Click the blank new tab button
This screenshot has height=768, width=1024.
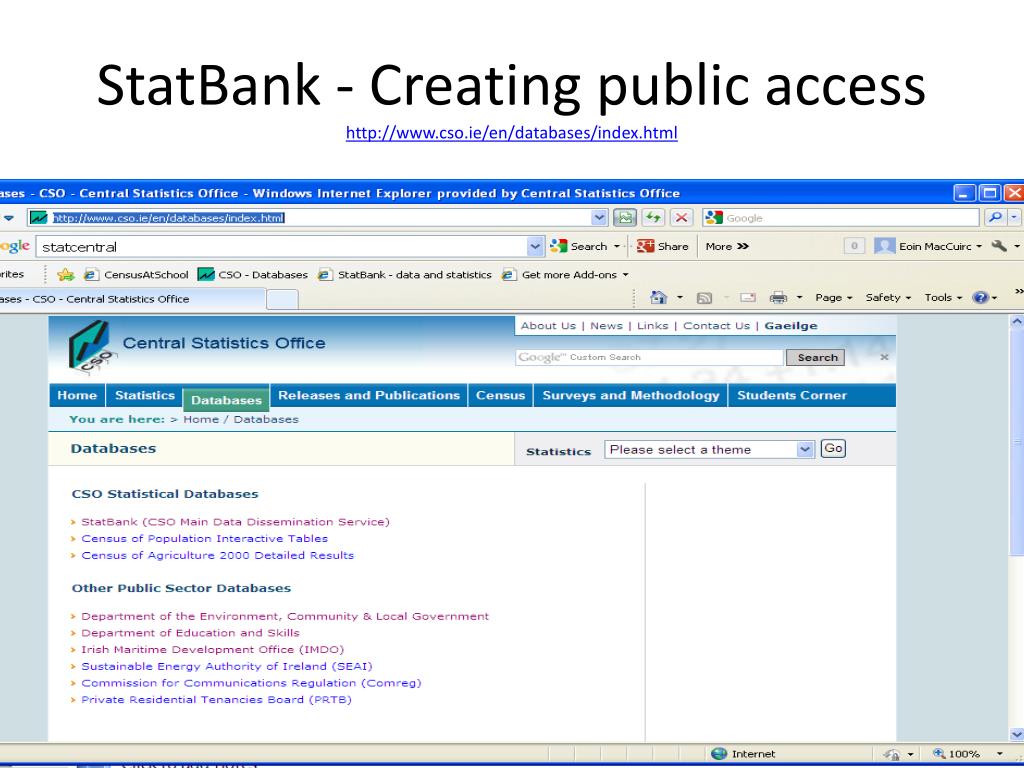[283, 299]
